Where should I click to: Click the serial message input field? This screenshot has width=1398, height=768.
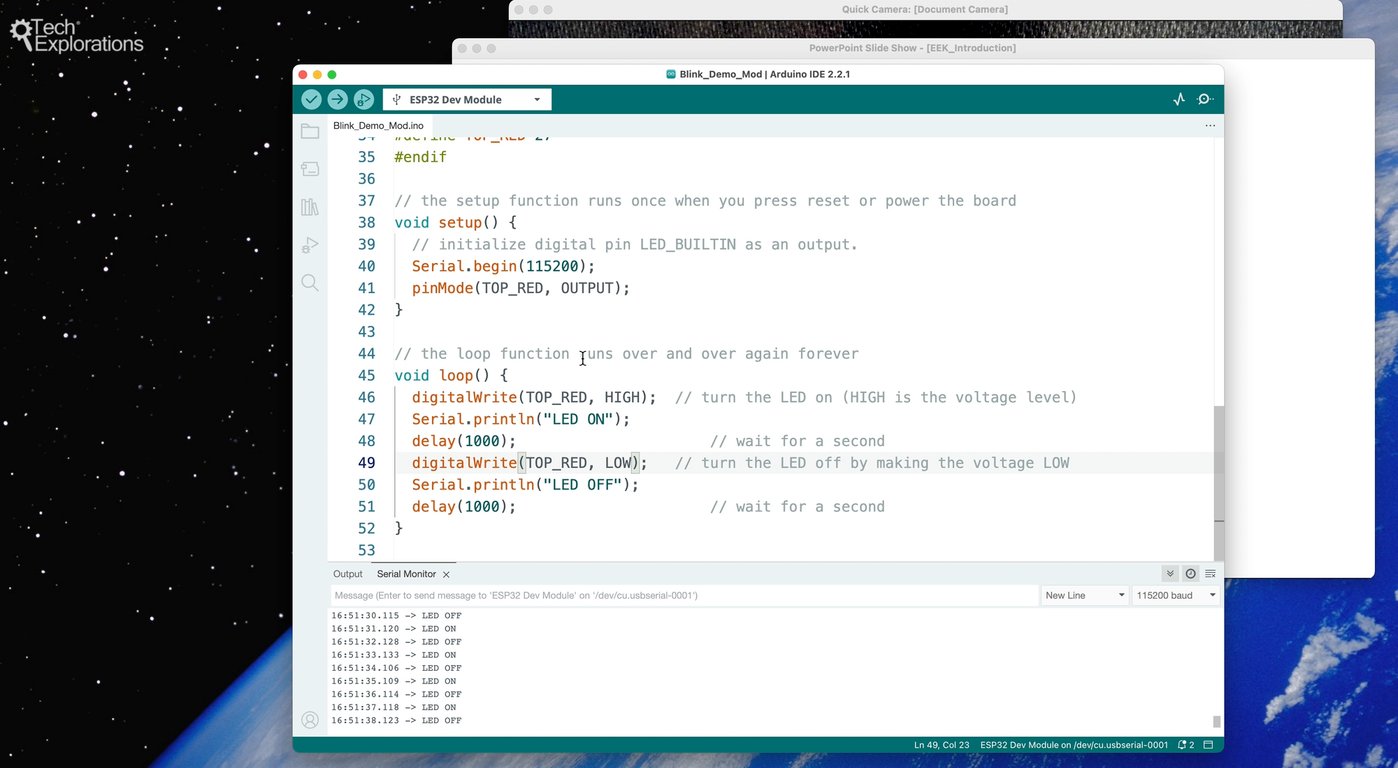click(x=684, y=595)
